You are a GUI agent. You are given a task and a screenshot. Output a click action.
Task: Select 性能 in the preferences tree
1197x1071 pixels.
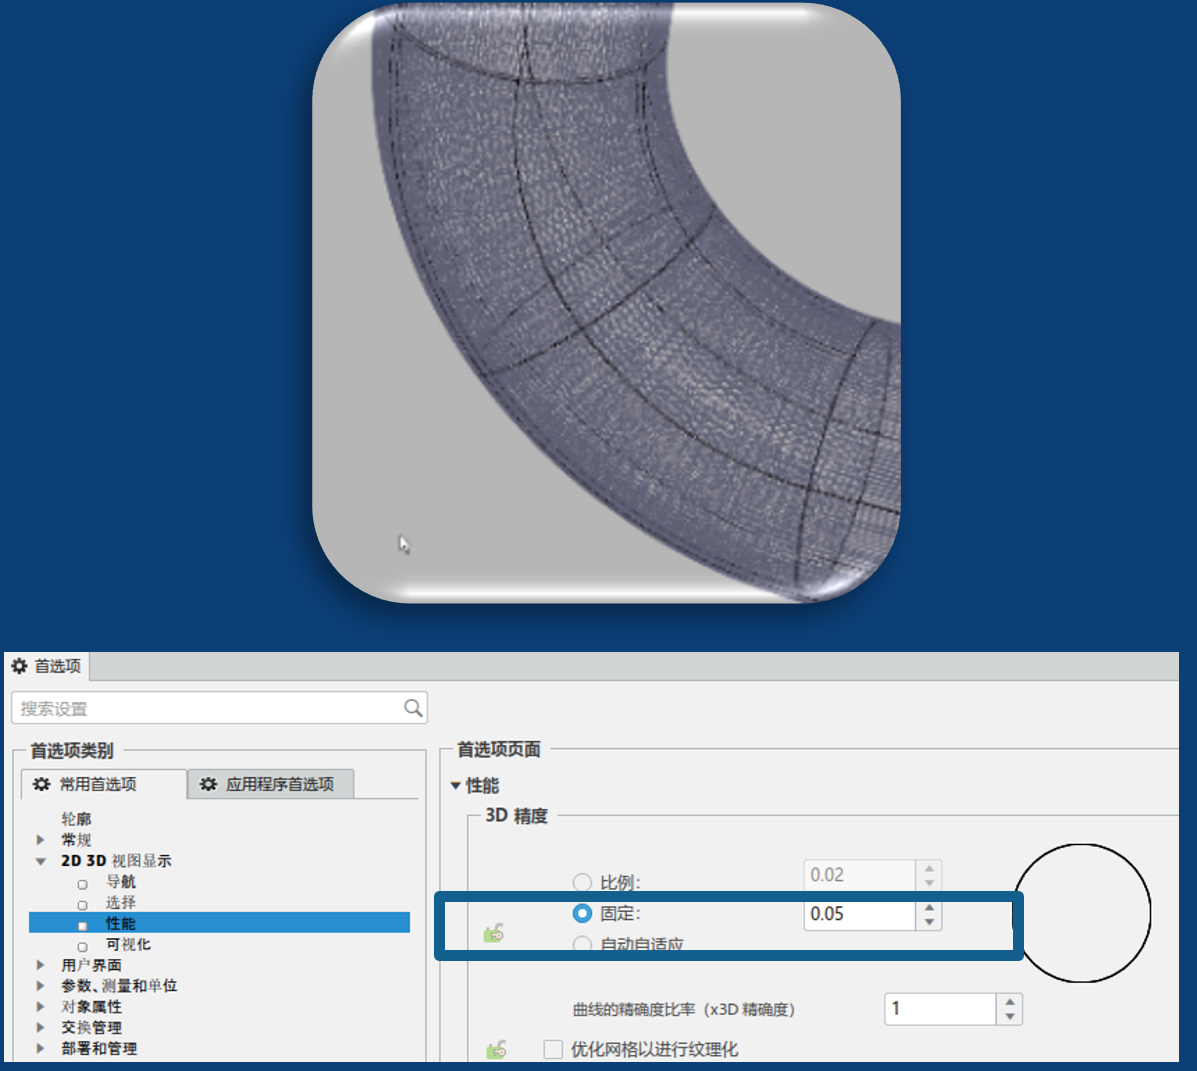click(121, 923)
